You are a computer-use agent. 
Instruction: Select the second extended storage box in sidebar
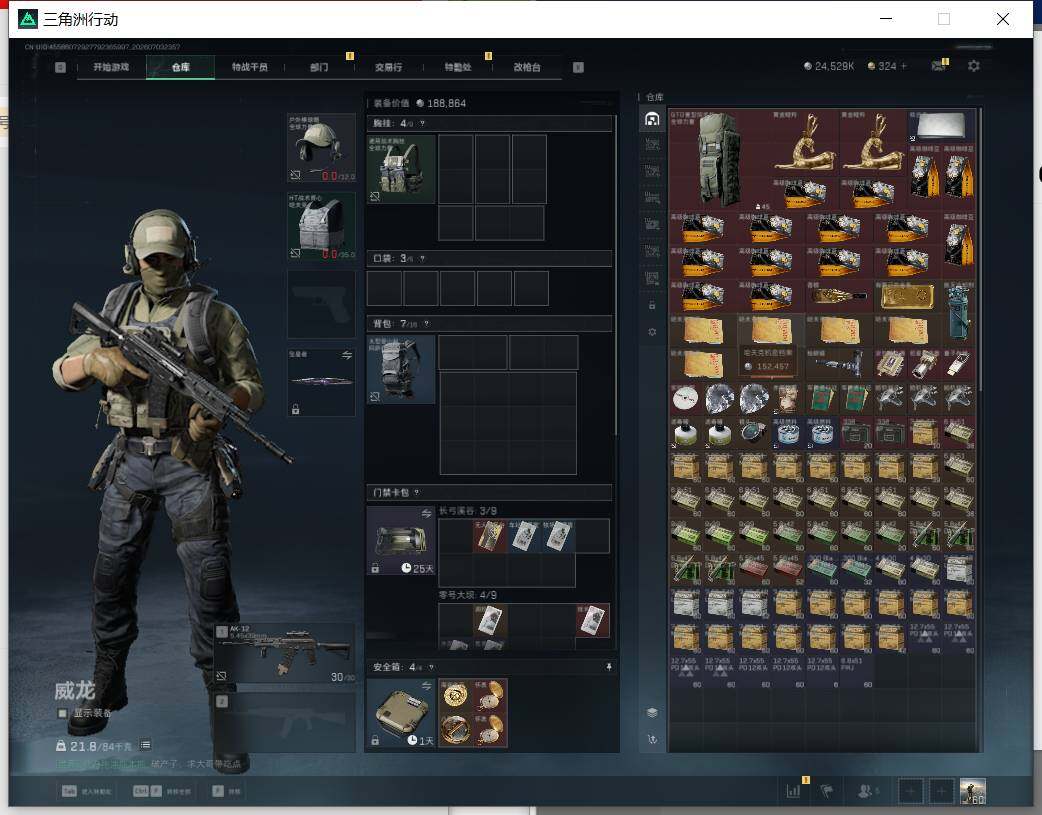[652, 172]
